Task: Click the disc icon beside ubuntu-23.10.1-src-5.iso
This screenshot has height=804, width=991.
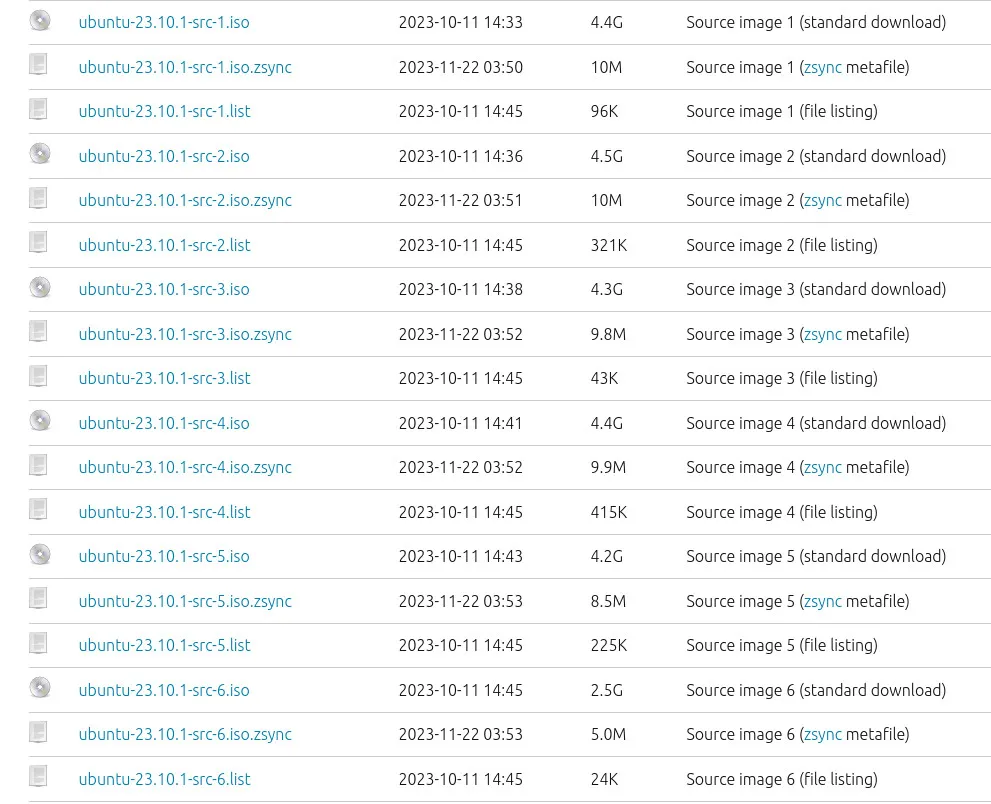Action: 39,555
